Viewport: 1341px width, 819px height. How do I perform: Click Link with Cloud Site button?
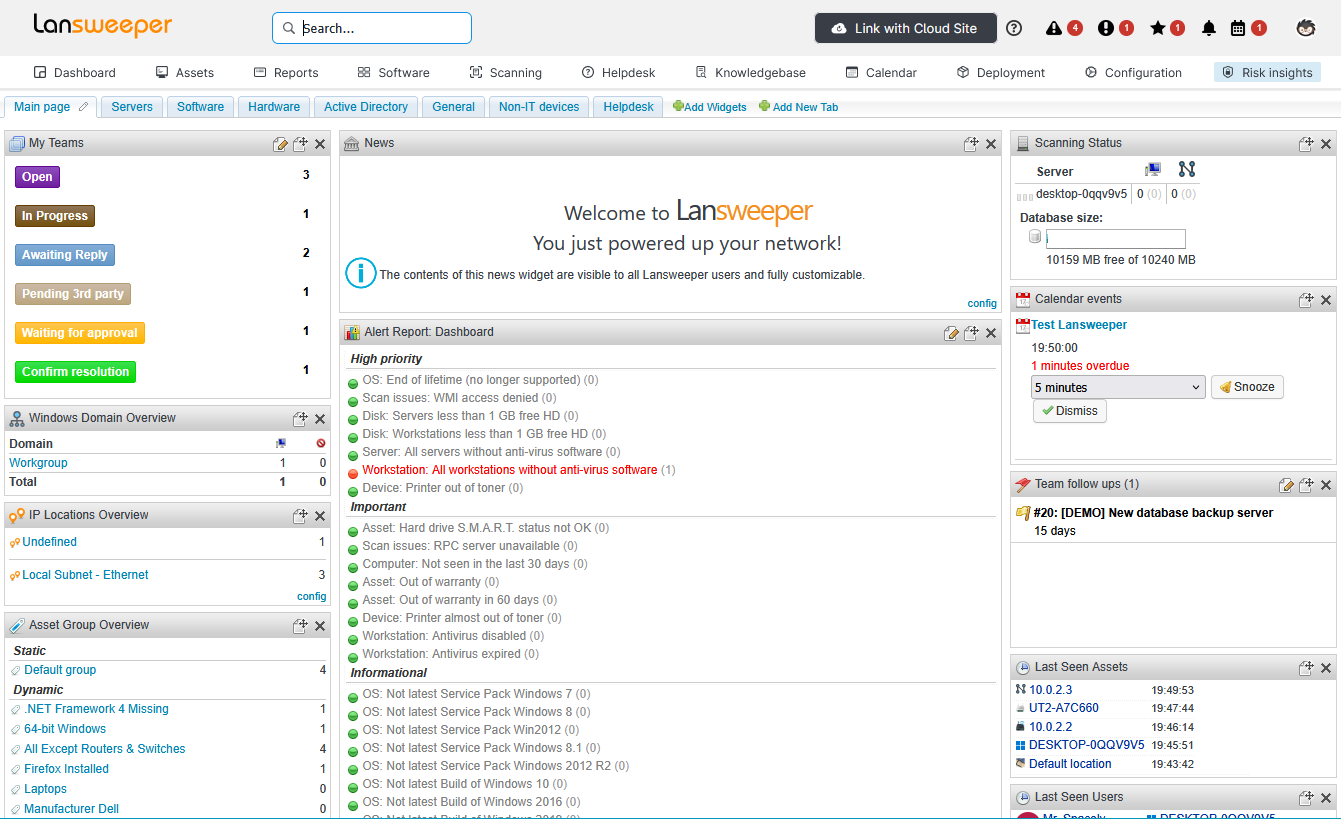(906, 28)
